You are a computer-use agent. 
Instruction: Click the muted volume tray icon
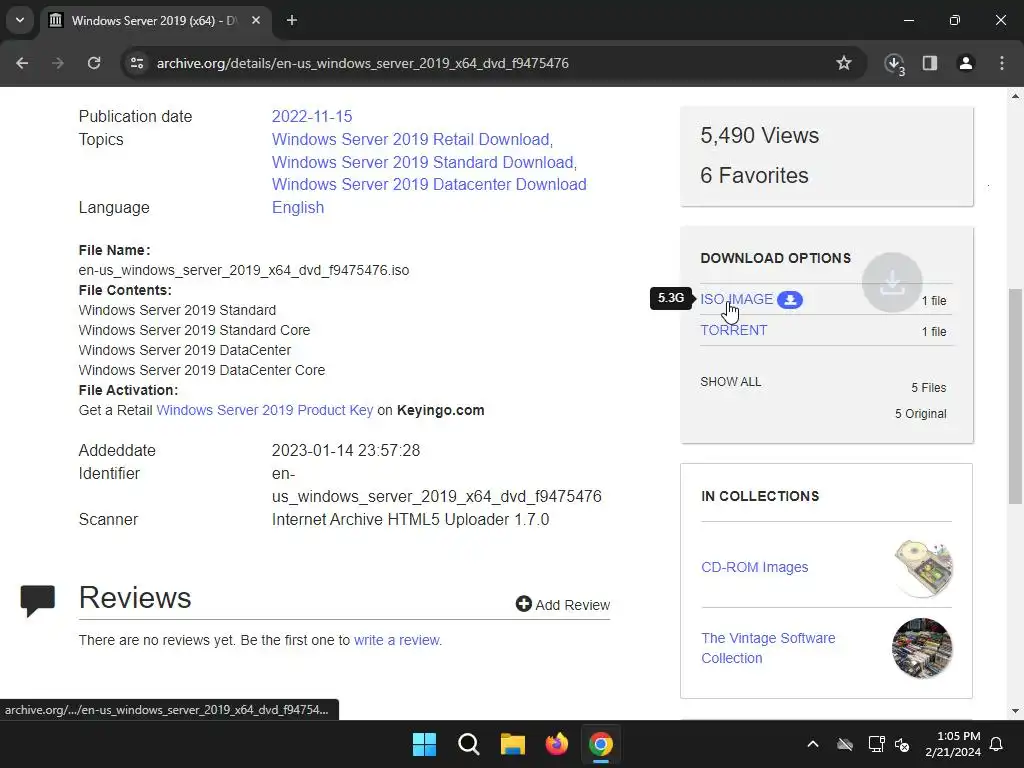coord(903,744)
